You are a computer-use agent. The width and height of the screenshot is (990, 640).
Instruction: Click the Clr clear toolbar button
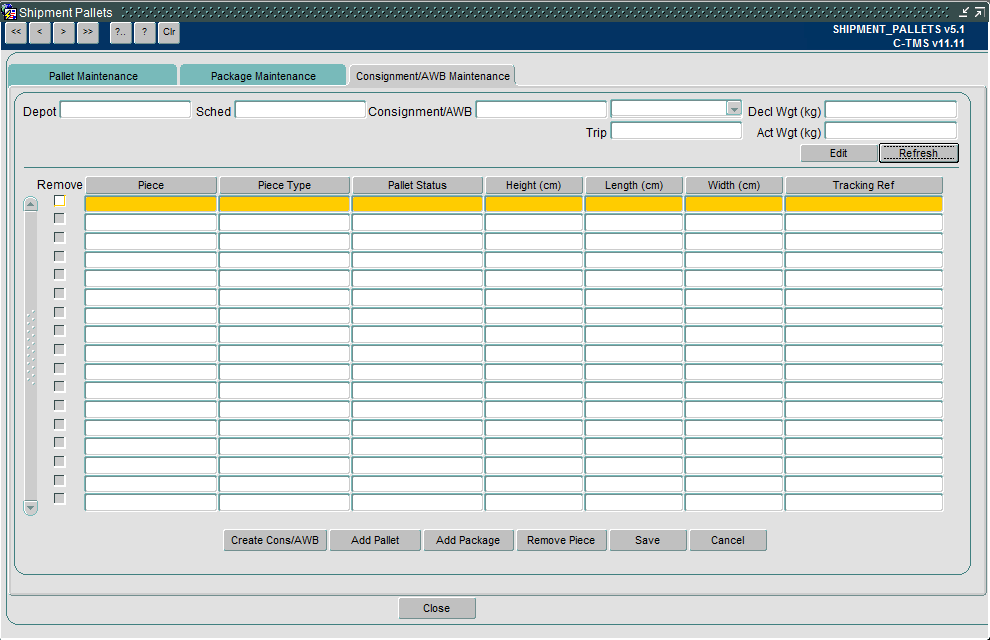click(x=169, y=32)
